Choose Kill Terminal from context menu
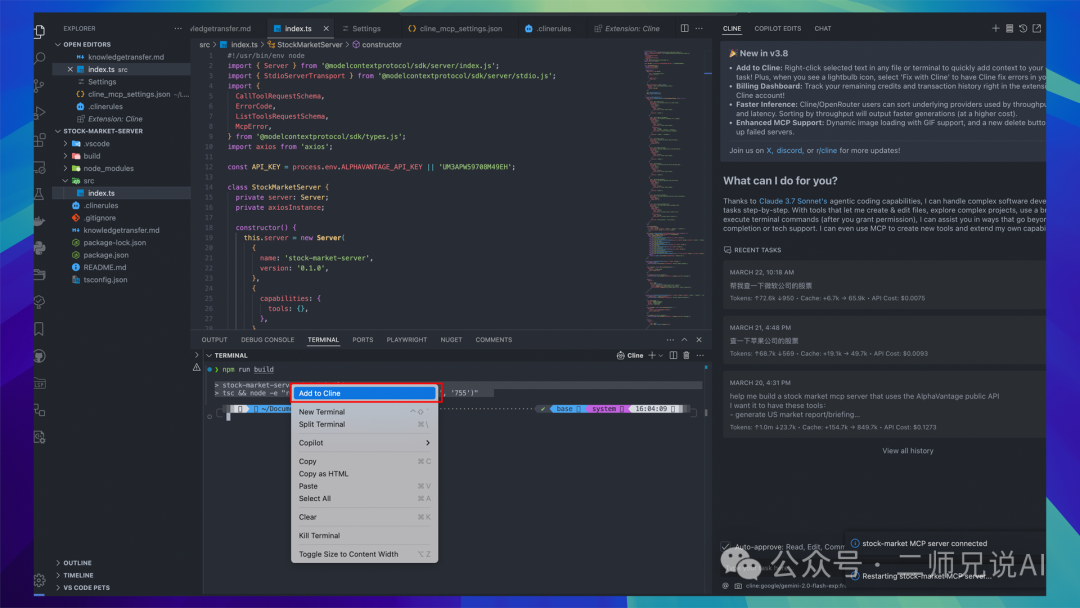Viewport: 1080px width, 608px height. (364, 535)
